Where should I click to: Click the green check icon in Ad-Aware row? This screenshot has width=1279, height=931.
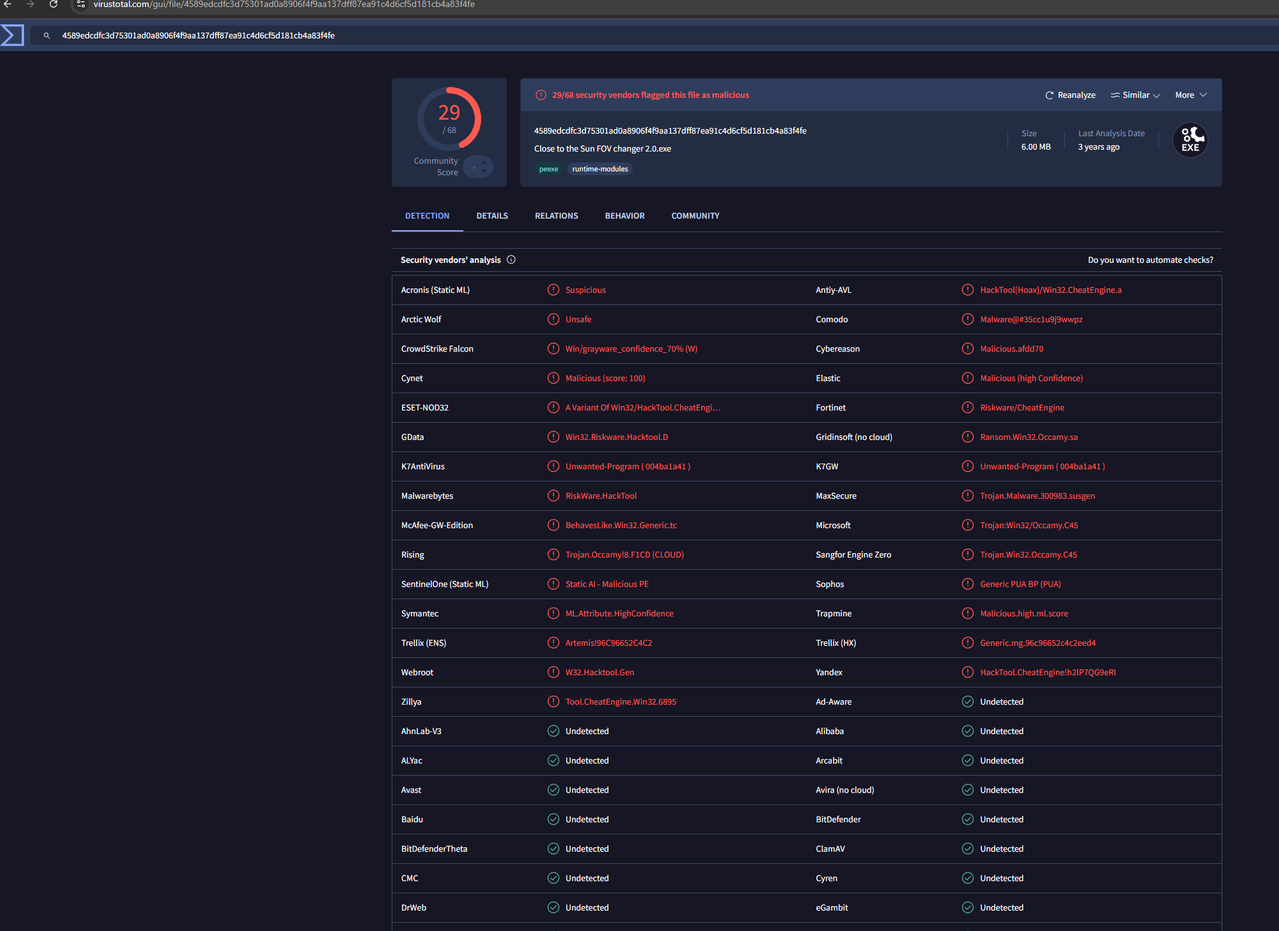pos(968,702)
